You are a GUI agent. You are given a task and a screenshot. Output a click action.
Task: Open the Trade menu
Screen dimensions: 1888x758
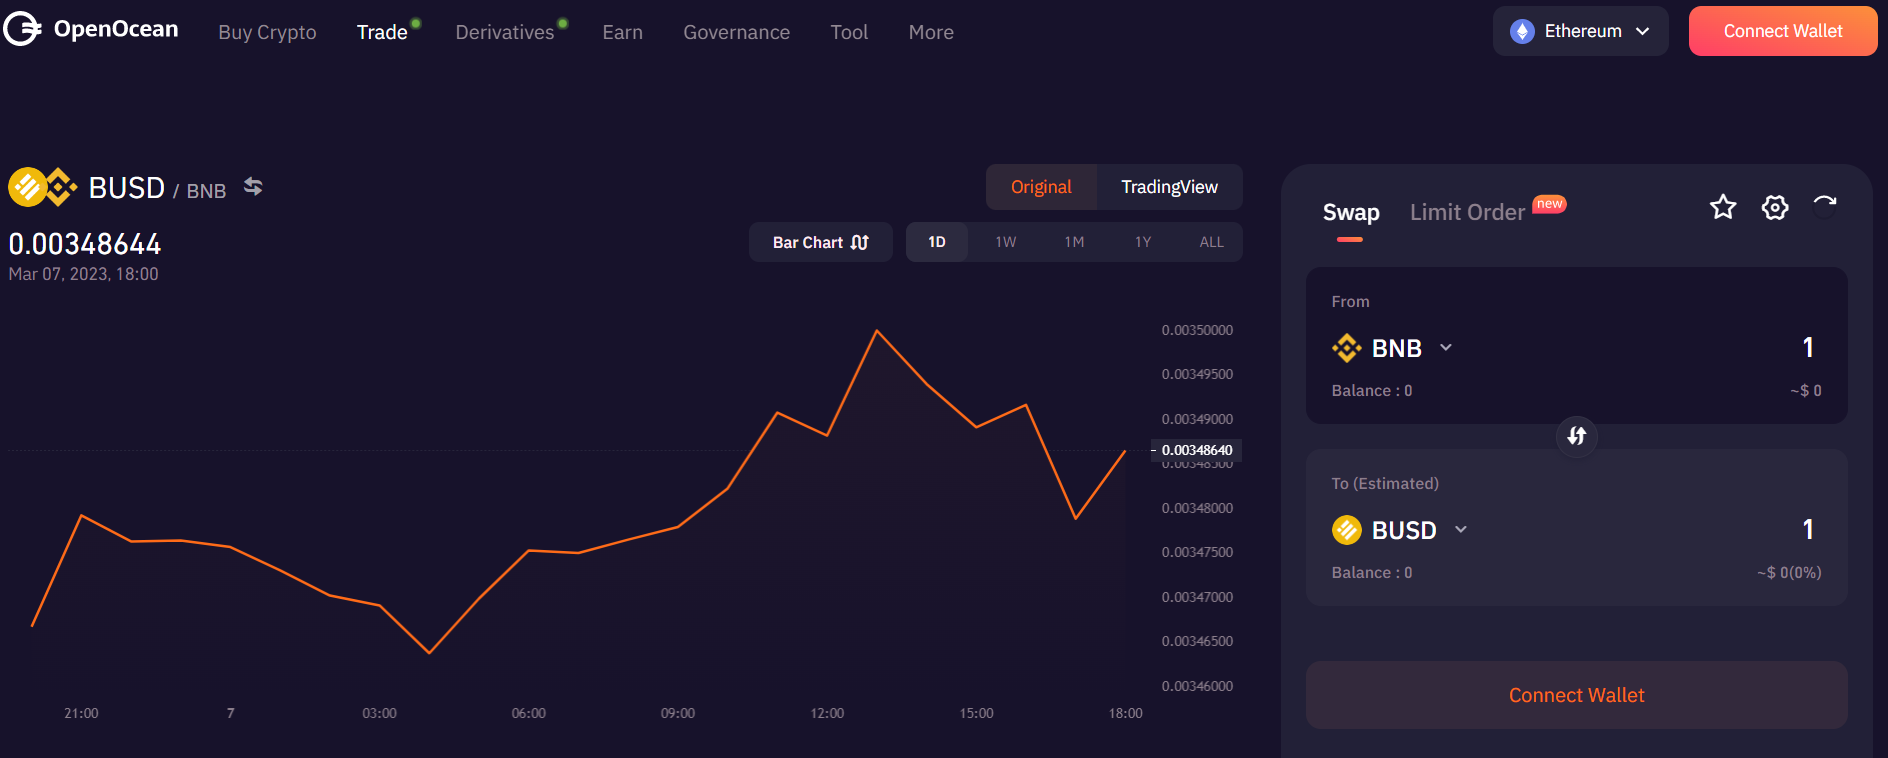(x=382, y=32)
